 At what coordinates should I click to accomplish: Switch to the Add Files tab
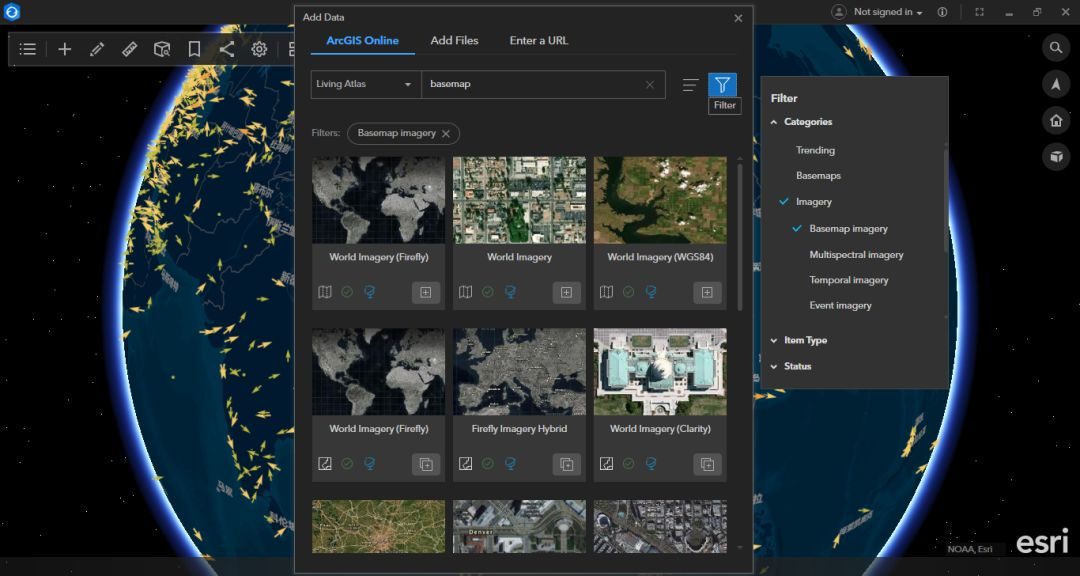(454, 41)
